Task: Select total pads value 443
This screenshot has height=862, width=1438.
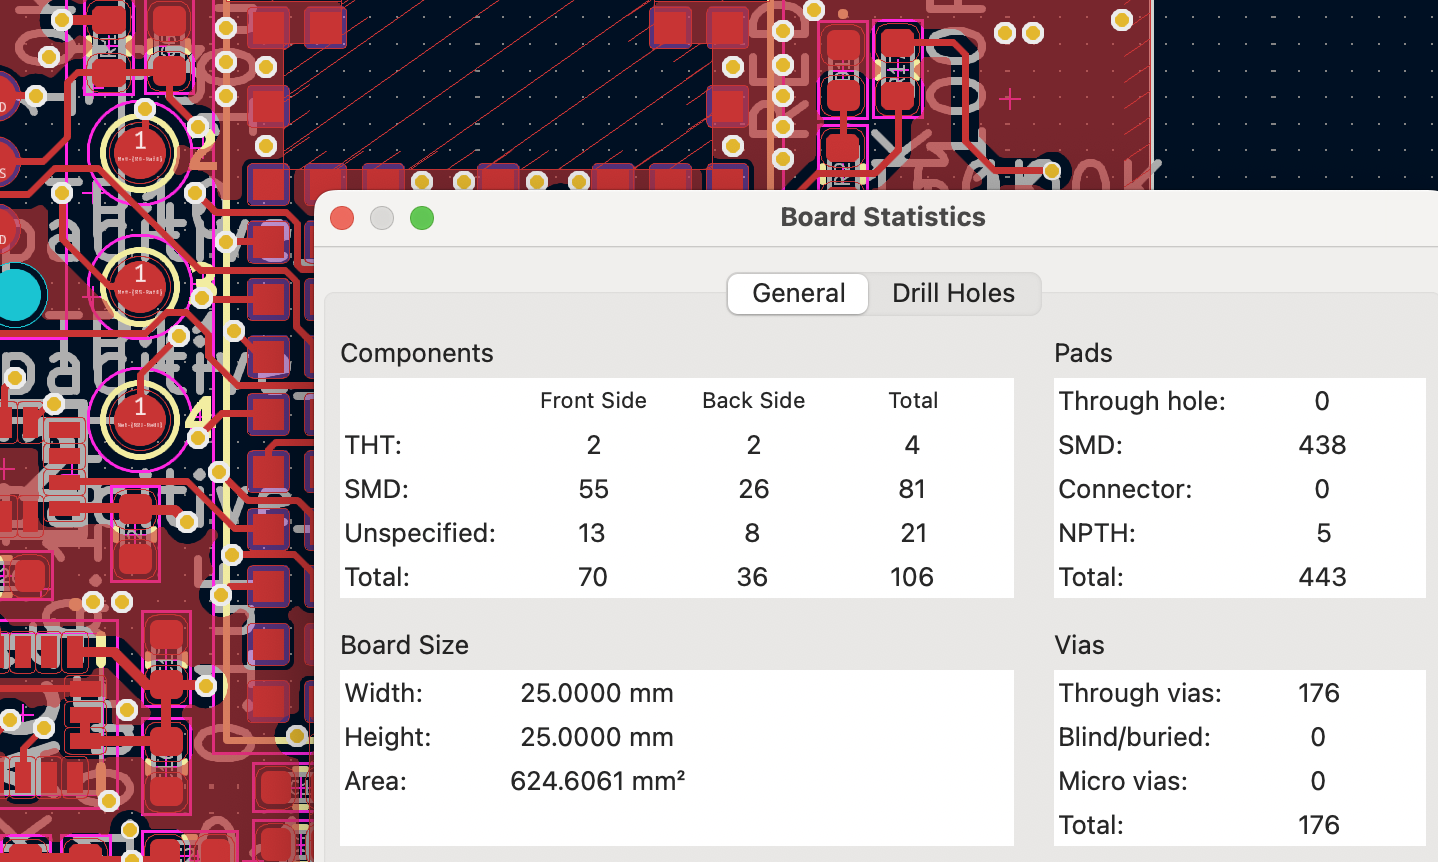Action: click(x=1322, y=577)
